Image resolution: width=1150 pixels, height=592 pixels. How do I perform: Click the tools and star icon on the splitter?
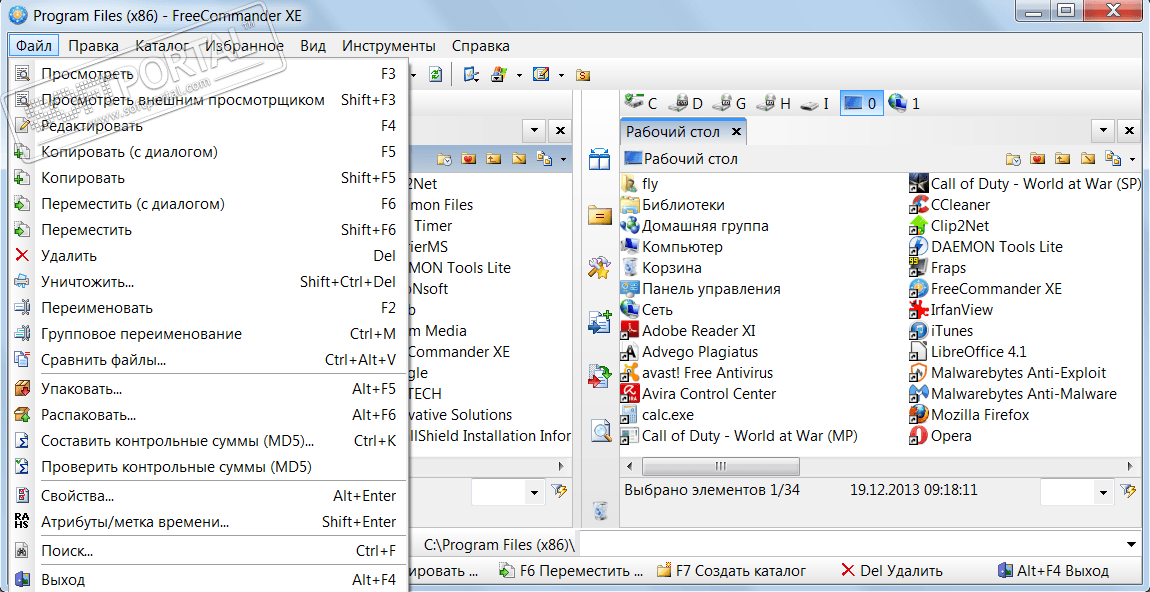click(x=600, y=268)
